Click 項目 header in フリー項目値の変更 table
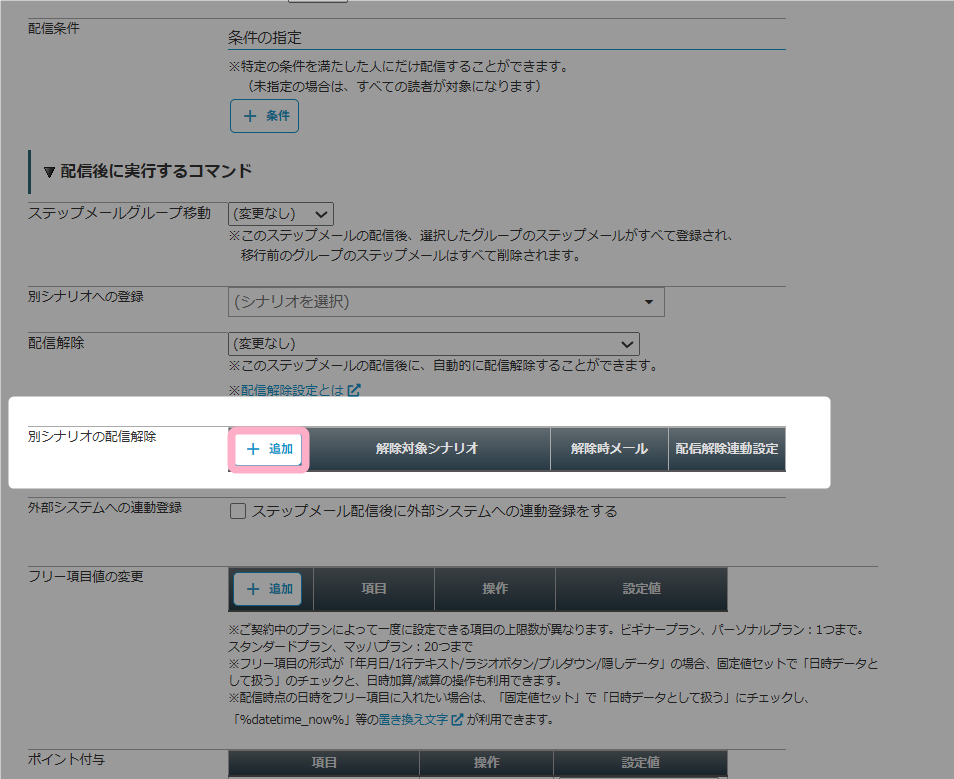 point(374,589)
